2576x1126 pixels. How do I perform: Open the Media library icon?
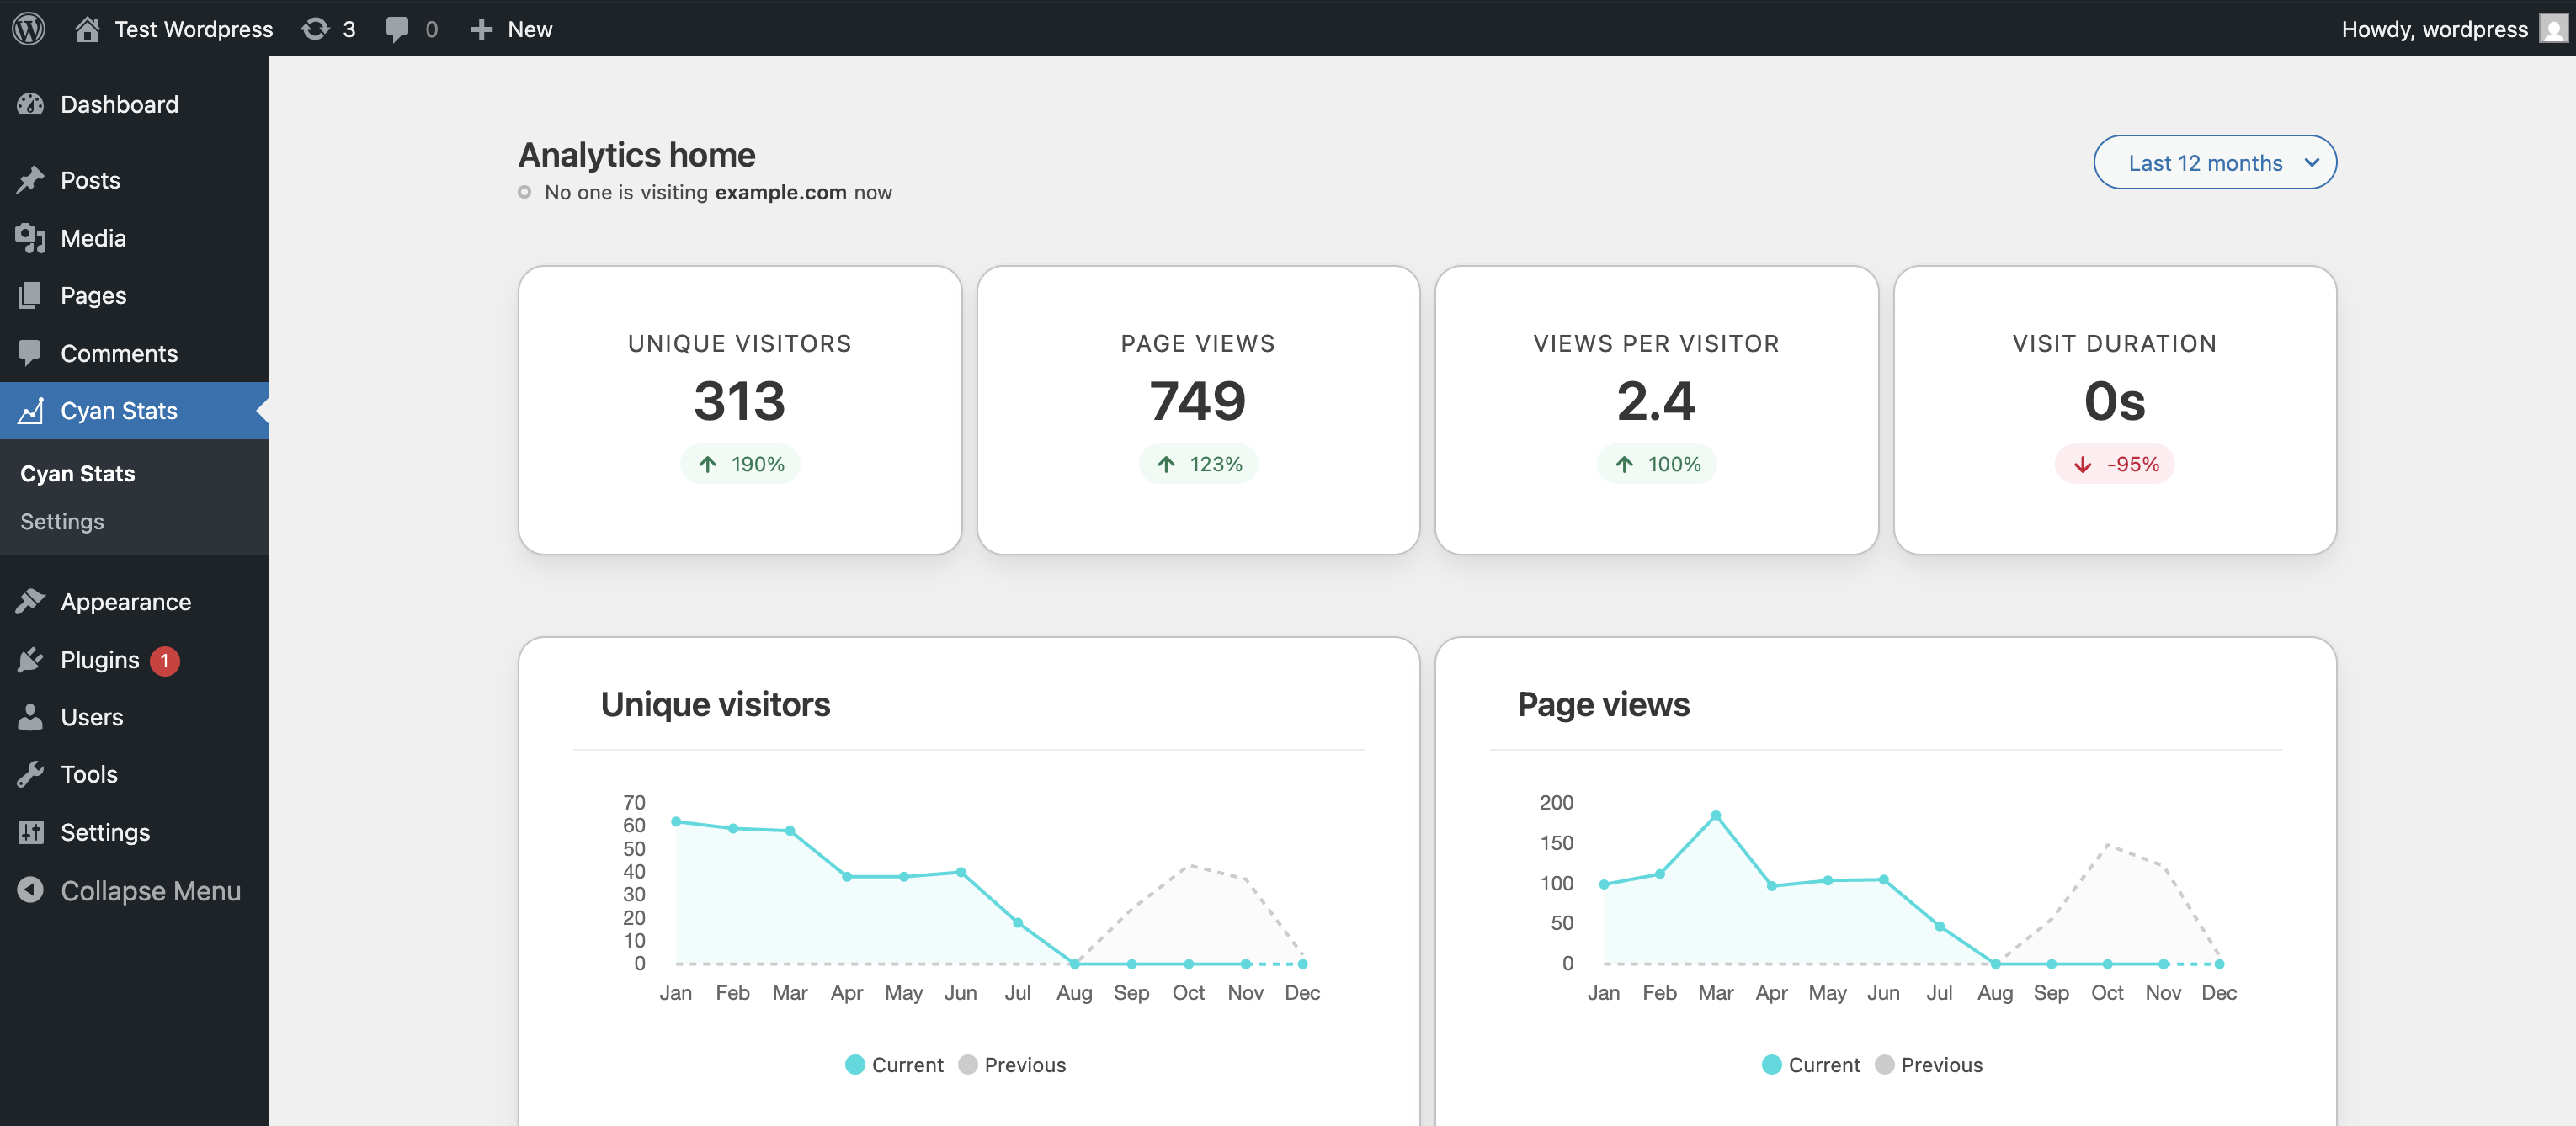click(x=31, y=238)
